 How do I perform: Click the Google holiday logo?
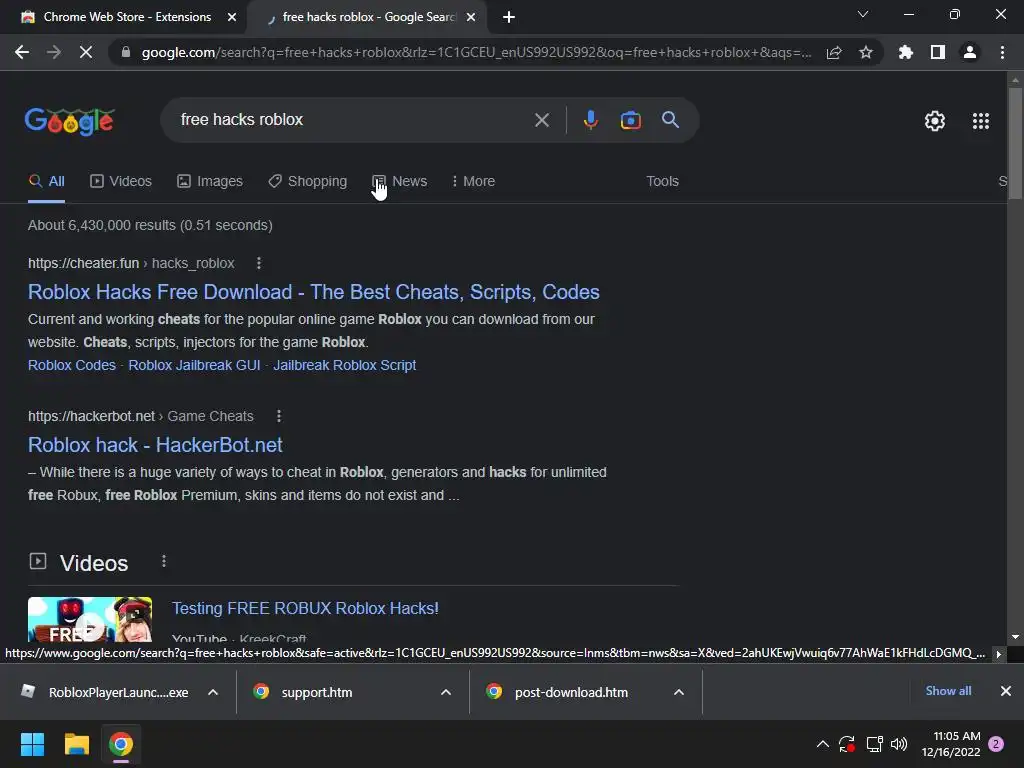point(69,121)
